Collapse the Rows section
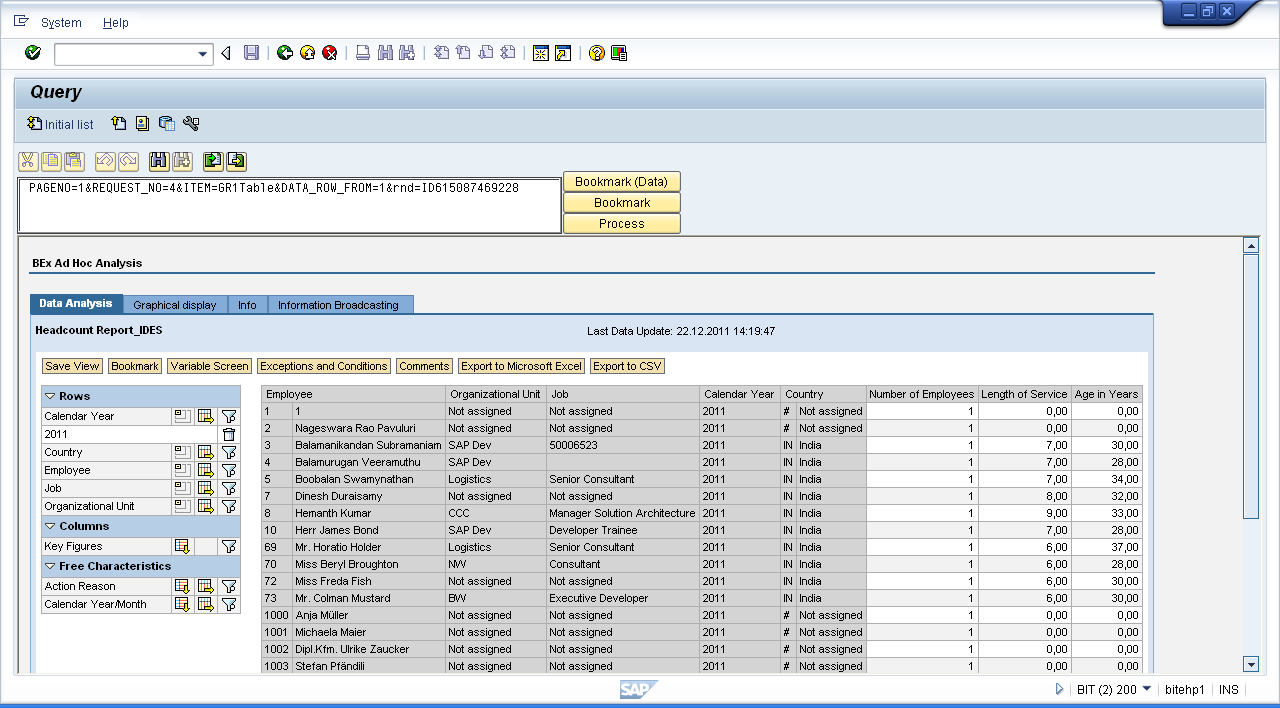The width and height of the screenshot is (1280, 708). [x=50, y=396]
